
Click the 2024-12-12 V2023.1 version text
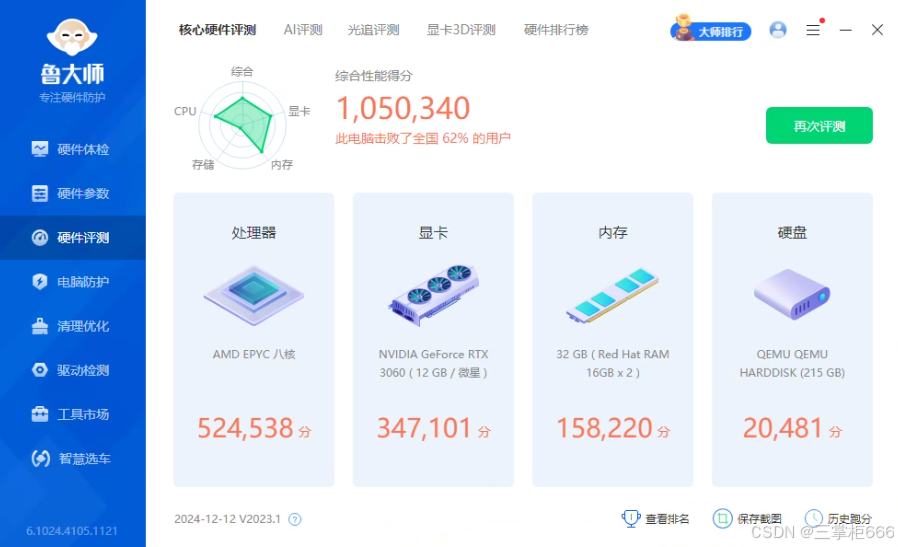[x=227, y=519]
